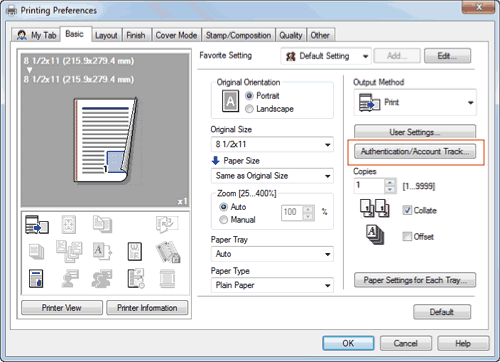This screenshot has height=362, width=500.
Task: Close the Printing Preferences window
Action: click(x=478, y=7)
